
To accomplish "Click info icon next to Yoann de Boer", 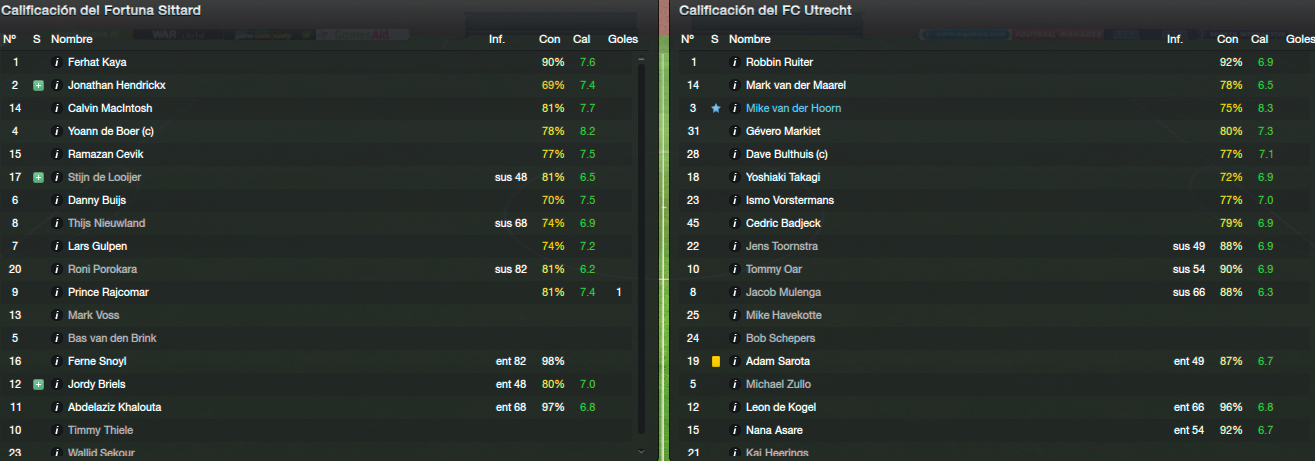I will pos(56,131).
